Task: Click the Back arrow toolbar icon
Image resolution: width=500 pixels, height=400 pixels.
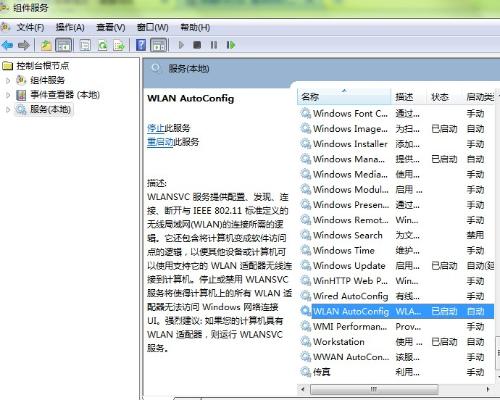Action: 7,45
